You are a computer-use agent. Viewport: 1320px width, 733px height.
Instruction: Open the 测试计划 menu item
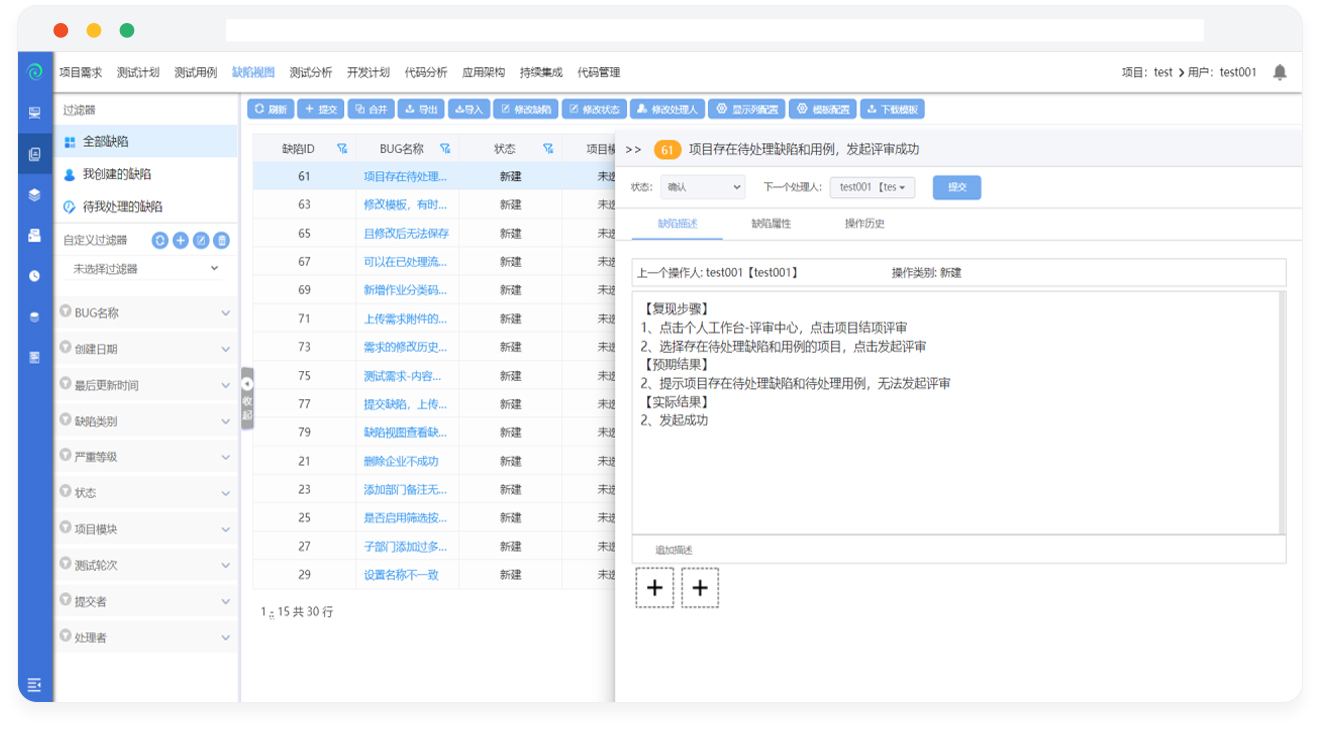tap(138, 72)
